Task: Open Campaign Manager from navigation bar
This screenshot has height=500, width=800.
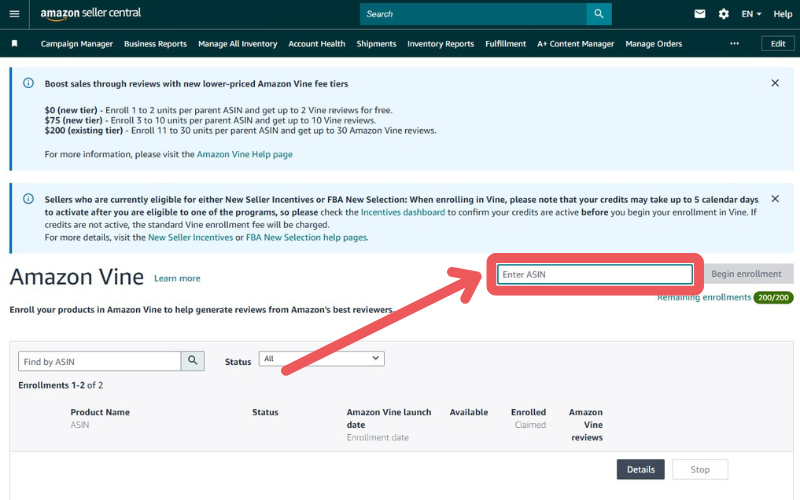Action: click(x=77, y=44)
